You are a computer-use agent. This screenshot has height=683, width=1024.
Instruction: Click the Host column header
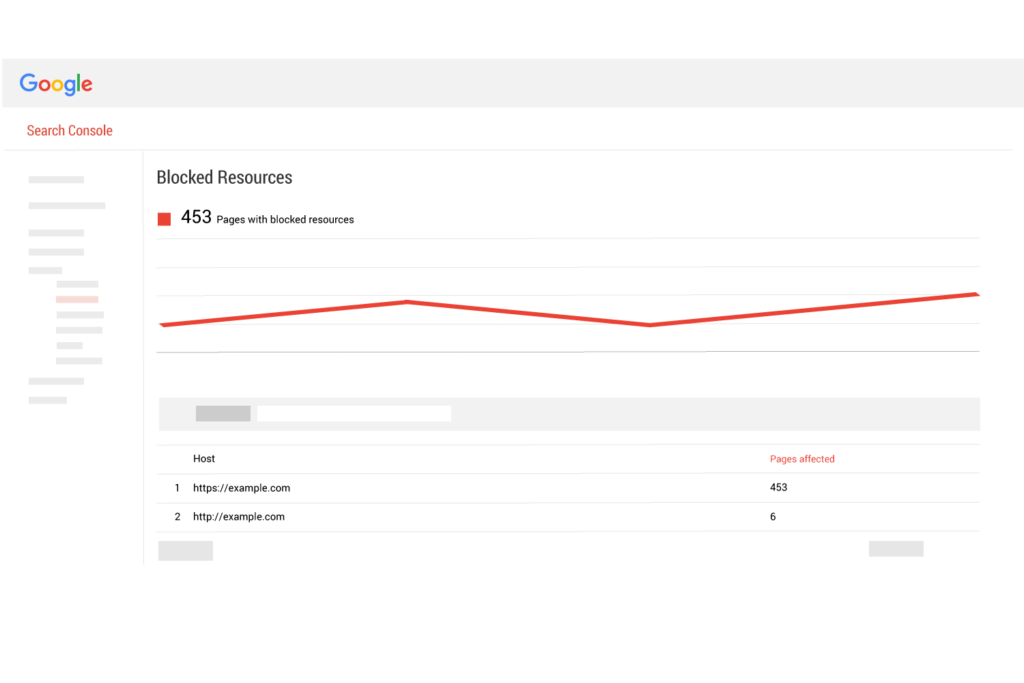coord(204,458)
